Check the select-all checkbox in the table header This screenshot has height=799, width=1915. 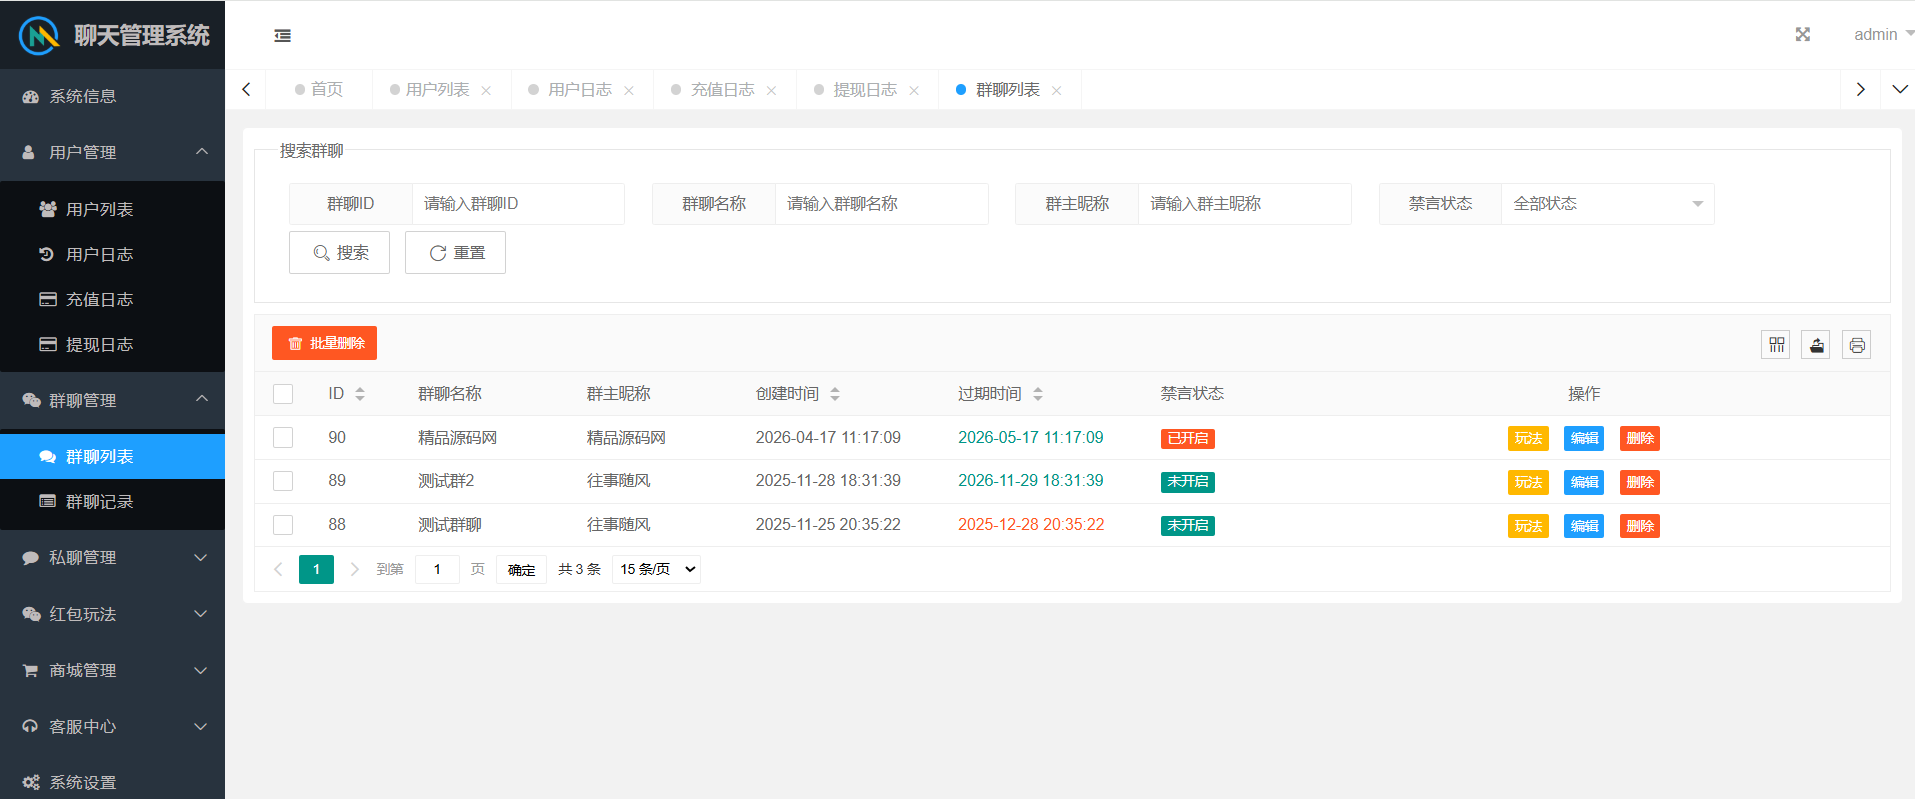283,394
